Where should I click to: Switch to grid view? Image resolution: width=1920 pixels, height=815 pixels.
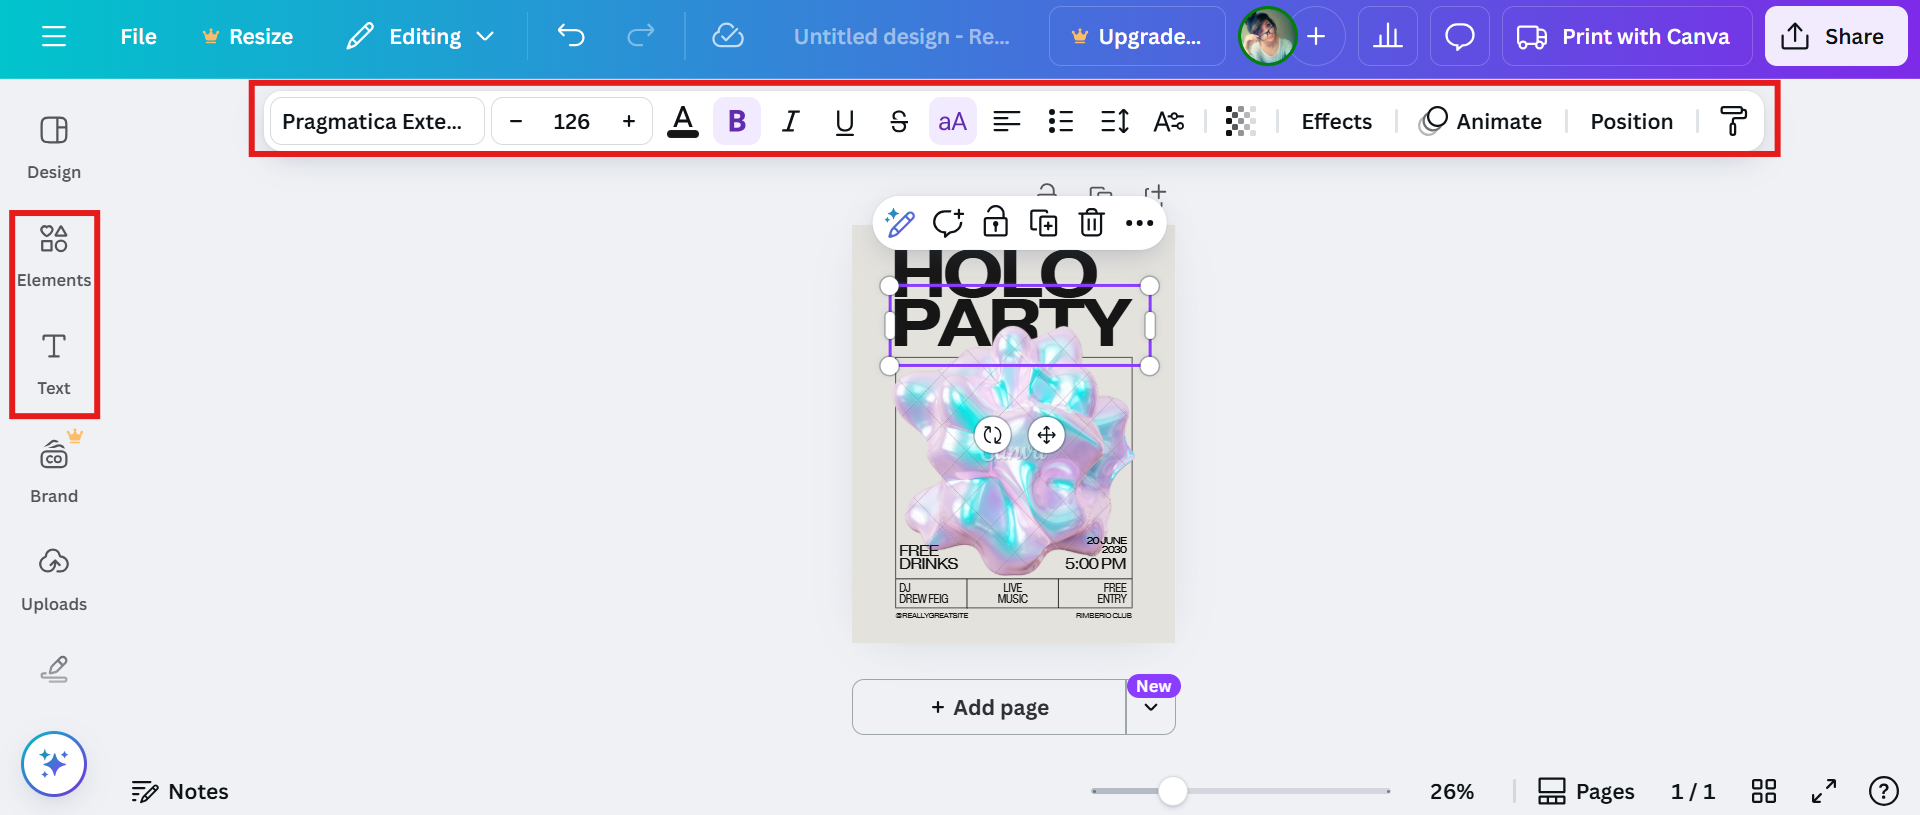pyautogui.click(x=1764, y=791)
